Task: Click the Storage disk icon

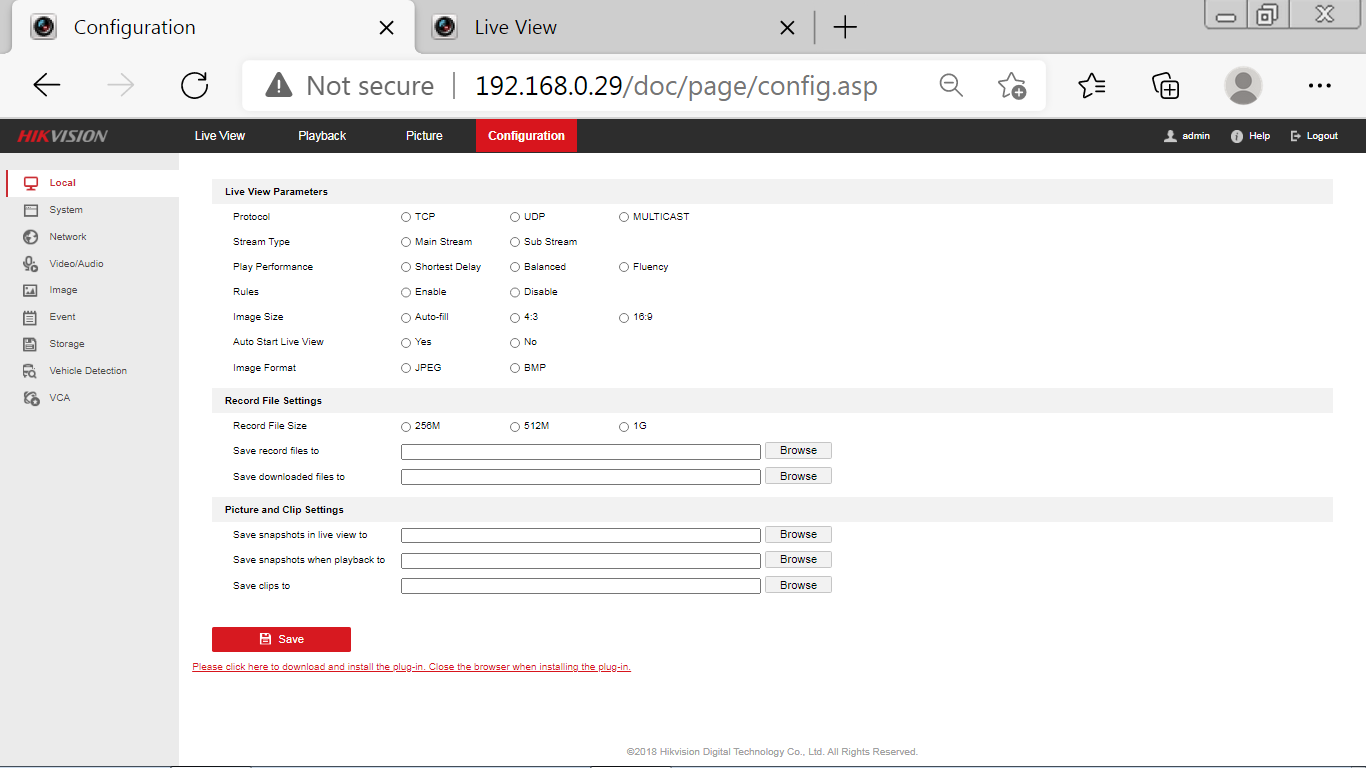Action: [31, 344]
